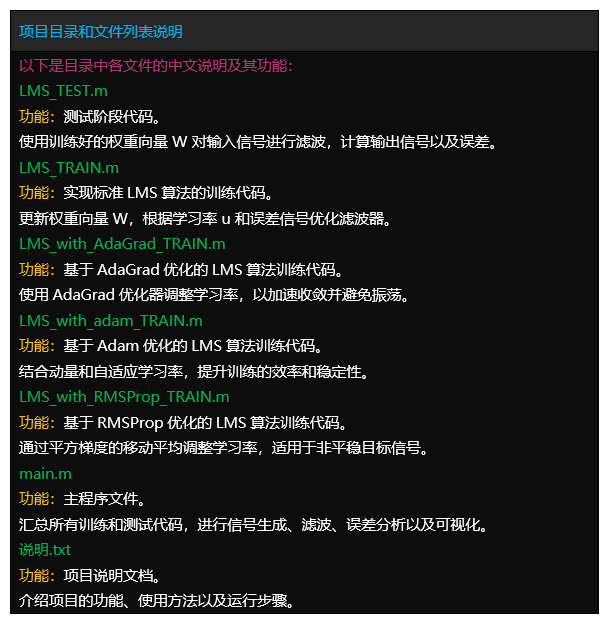Select the LMS_TRAIN.m file name
Viewport: 609px width, 624px height.
69,168
